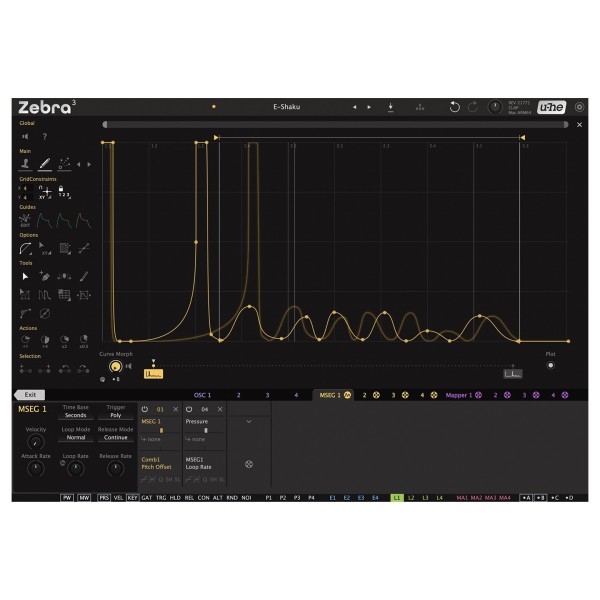Select the step pulse shape tool
The height and width of the screenshot is (600, 600).
point(45,295)
